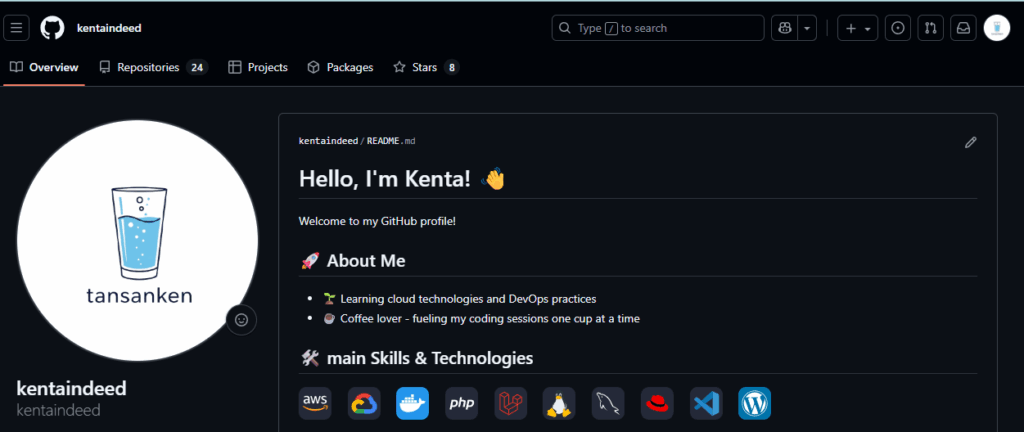Viewport: 1024px width, 432px height.
Task: Click the GitHub Octocat logo
Action: (x=52, y=28)
